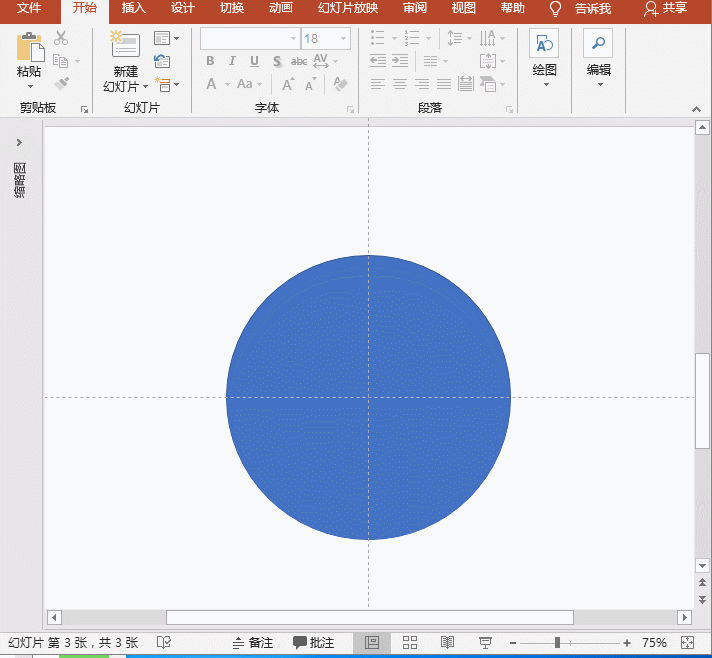Click the Copy icon
The image size is (712, 658).
[60, 60]
